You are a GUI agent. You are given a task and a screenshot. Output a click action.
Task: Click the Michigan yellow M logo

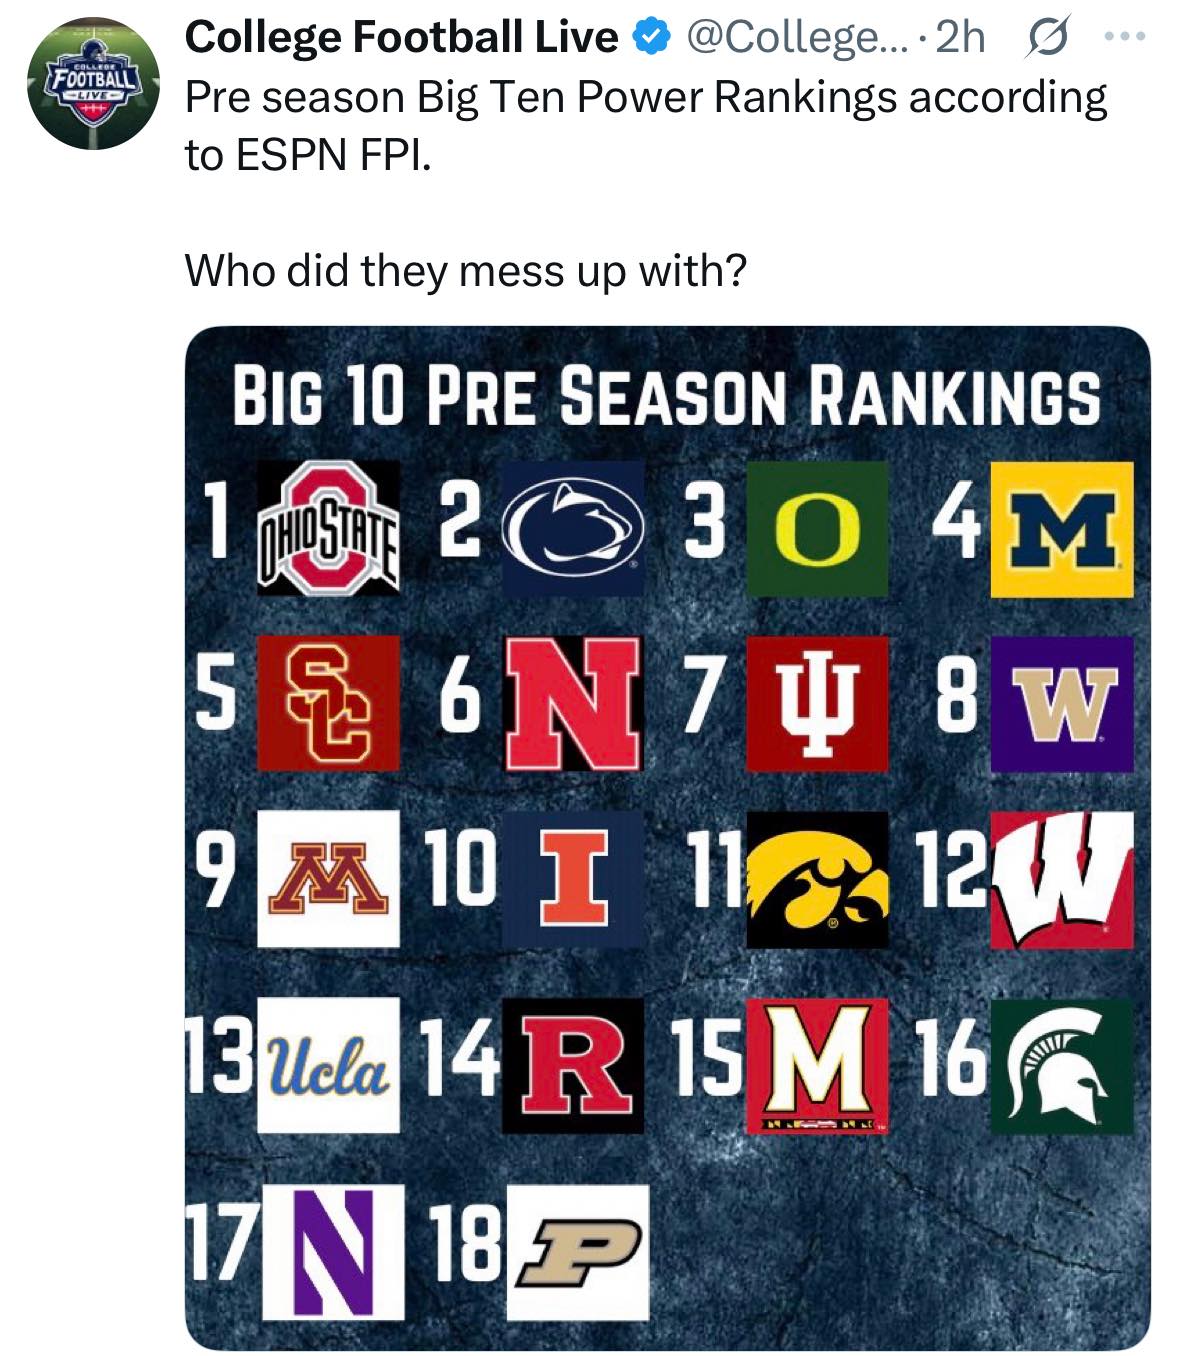[1062, 528]
